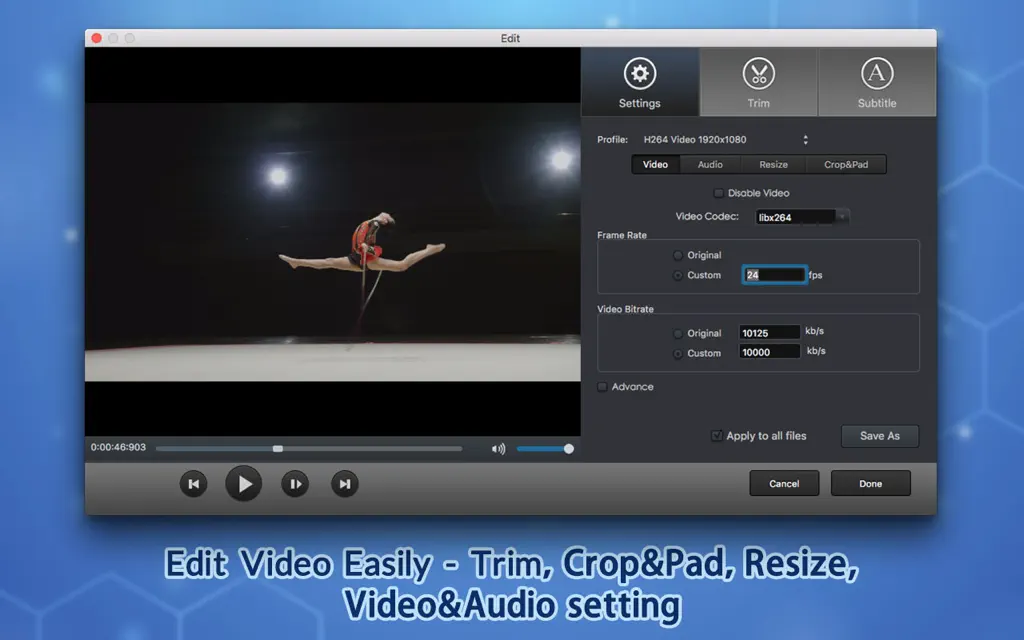Check Apply to all files

717,436
